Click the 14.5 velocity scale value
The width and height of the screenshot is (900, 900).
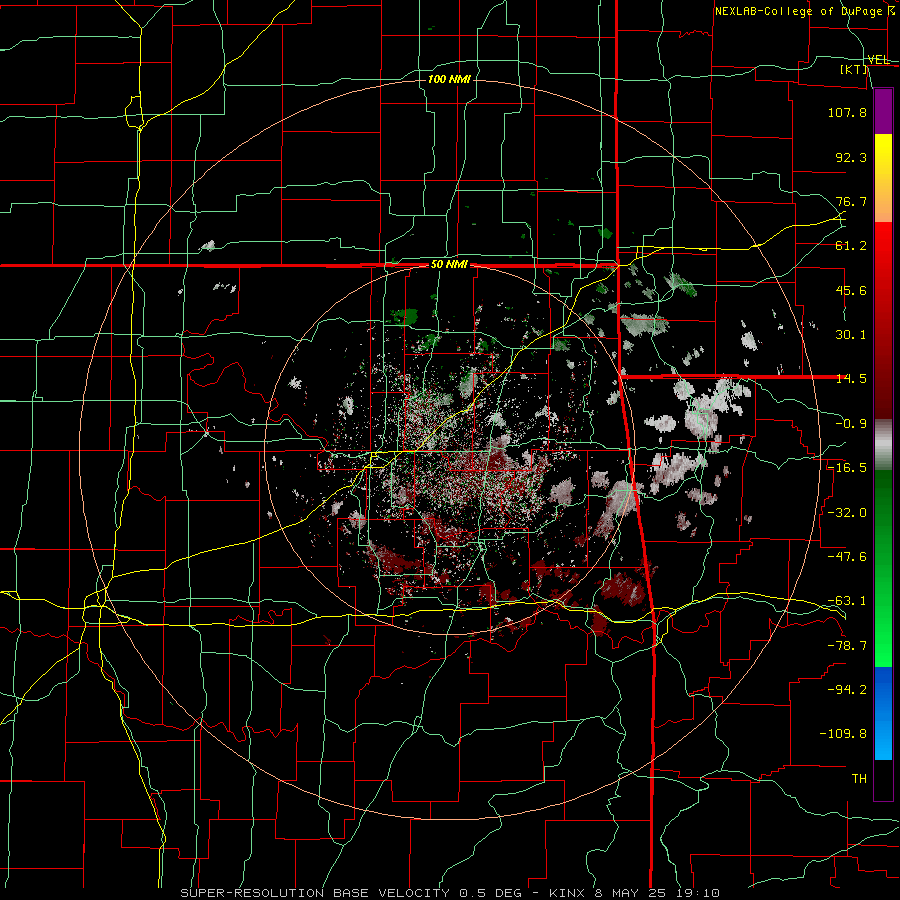click(851, 379)
